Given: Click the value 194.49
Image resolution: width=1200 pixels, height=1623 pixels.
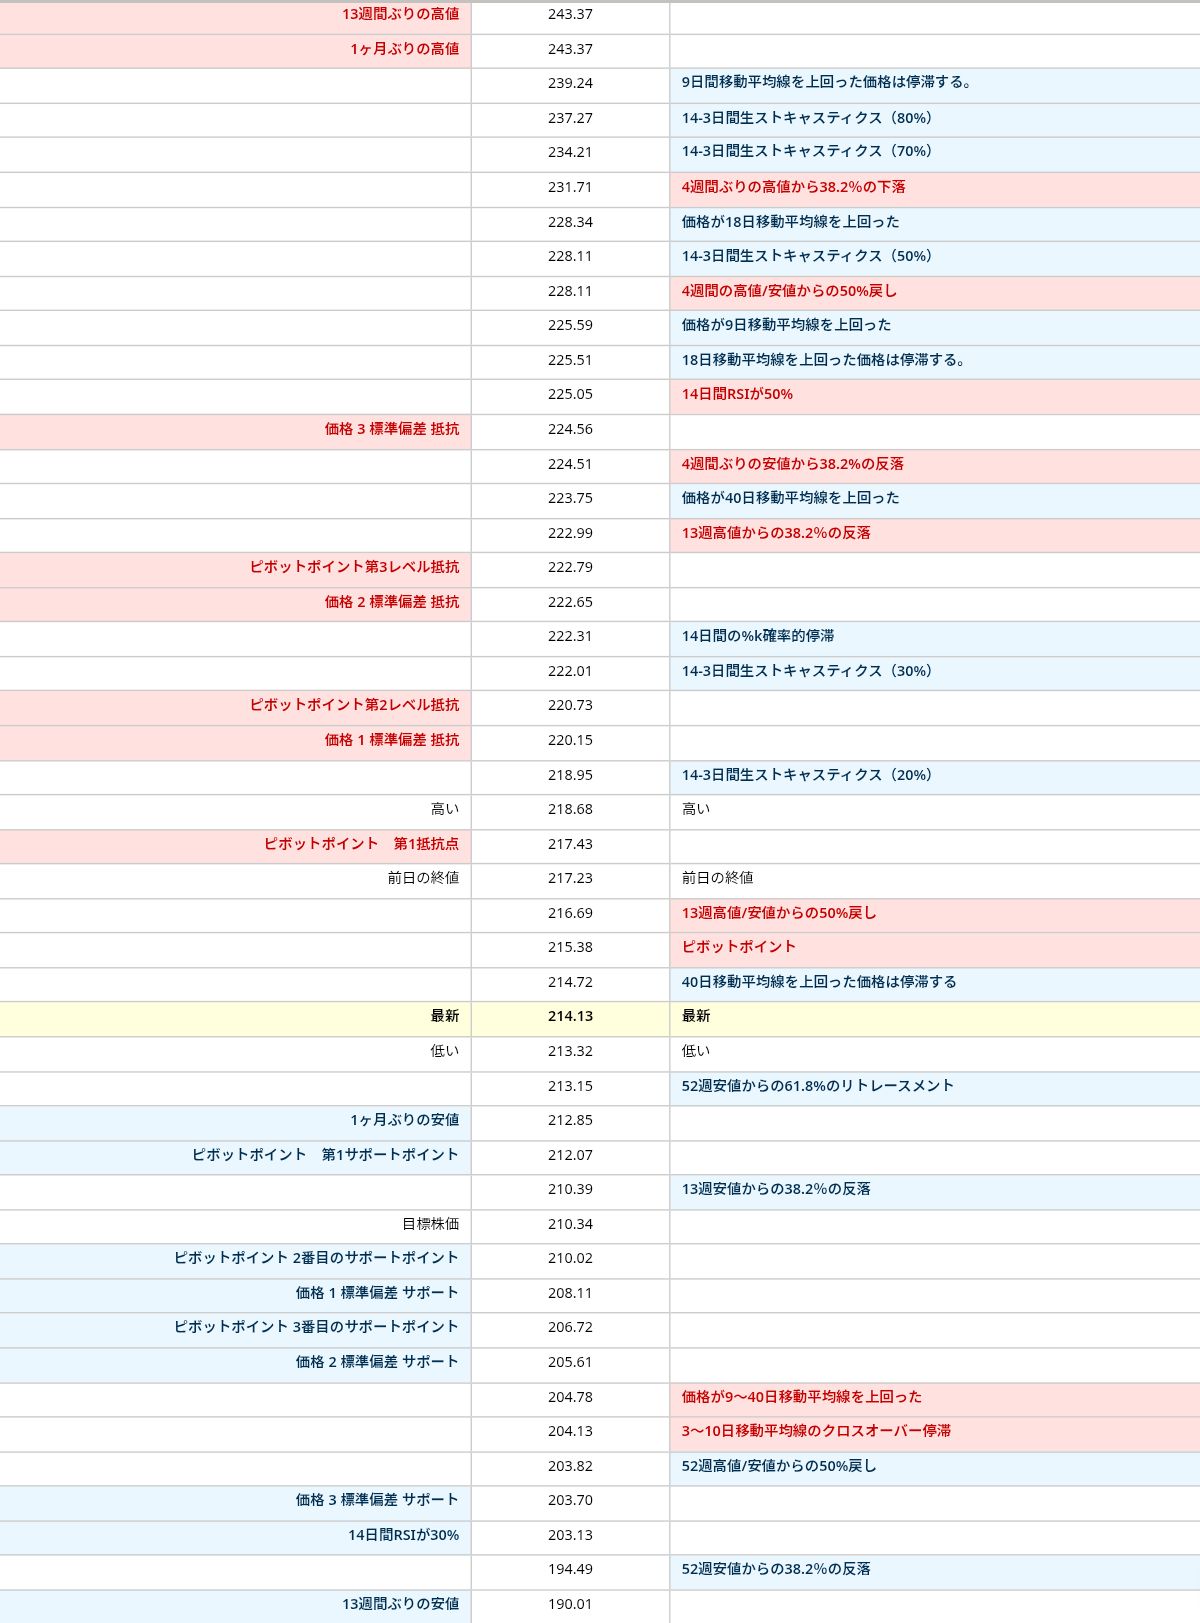Looking at the screenshot, I should (570, 1569).
